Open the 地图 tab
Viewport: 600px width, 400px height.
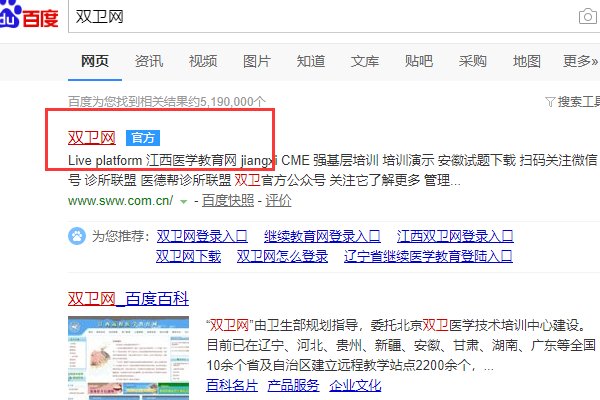527,61
